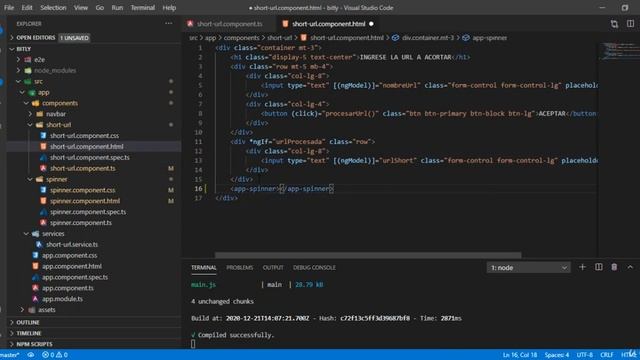This screenshot has width=640, height=360.
Task: Open short-url.component.css file
Action: pyautogui.click(x=84, y=136)
